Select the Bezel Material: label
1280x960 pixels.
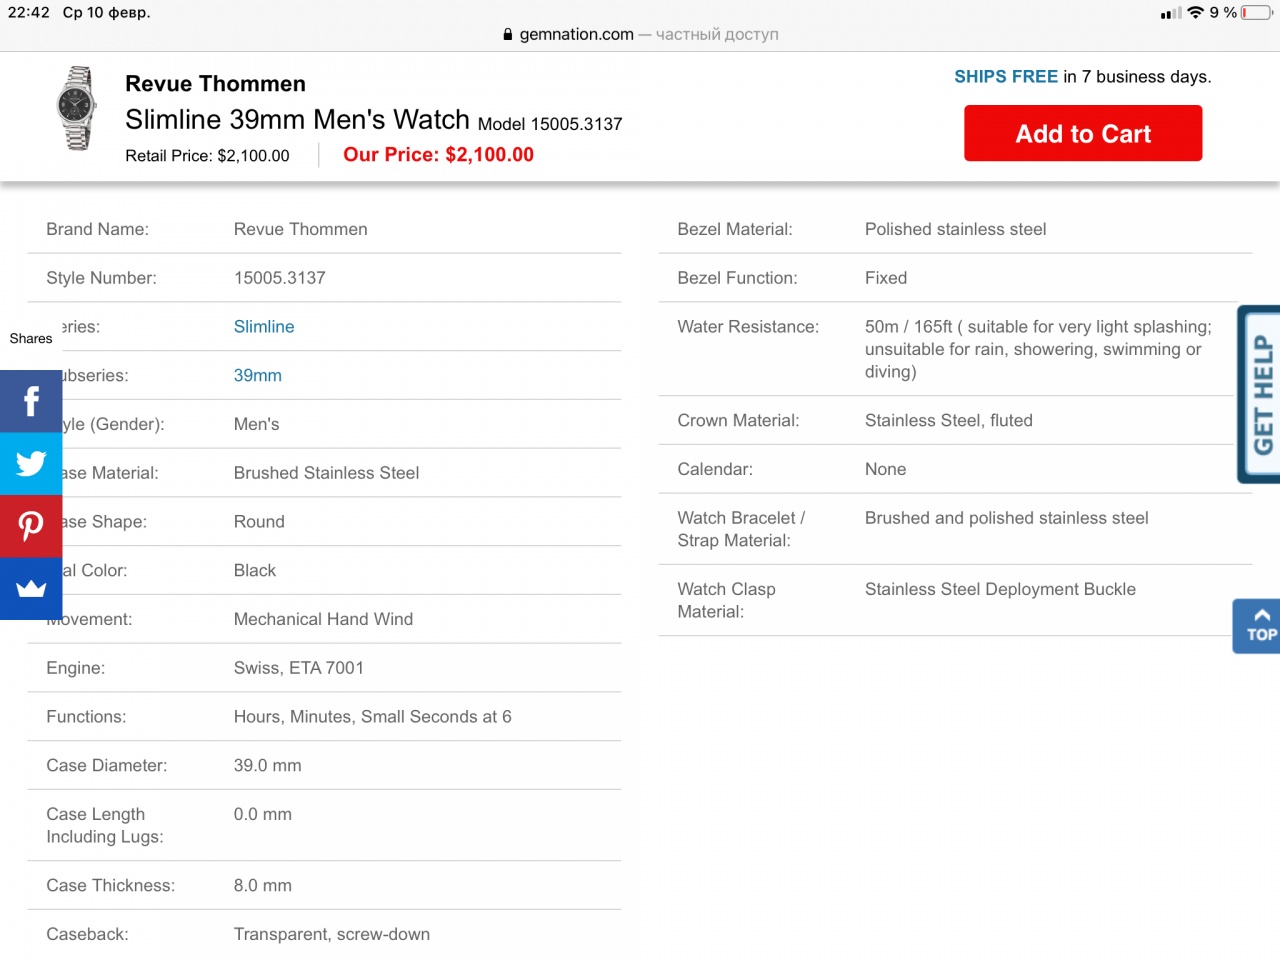coord(735,229)
